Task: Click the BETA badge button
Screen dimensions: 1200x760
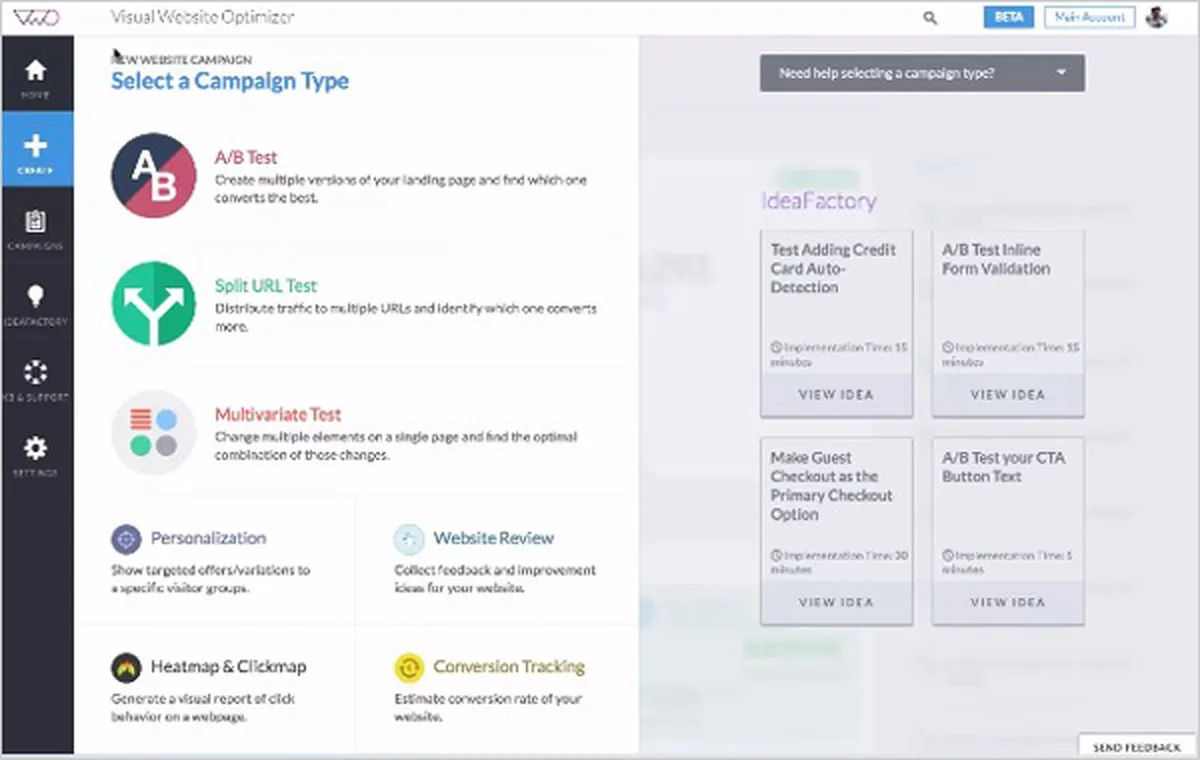Action: (x=1009, y=17)
